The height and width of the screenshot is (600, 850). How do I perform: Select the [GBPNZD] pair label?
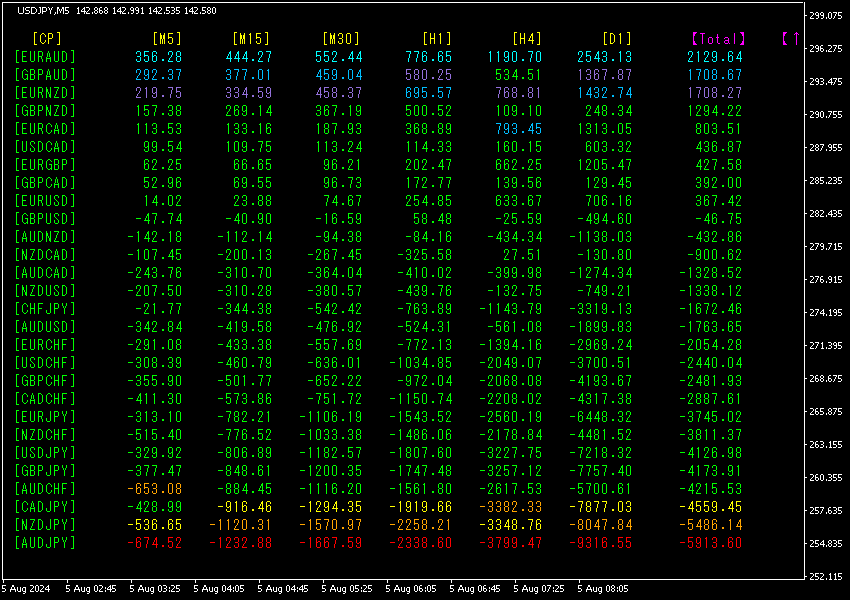coord(45,111)
